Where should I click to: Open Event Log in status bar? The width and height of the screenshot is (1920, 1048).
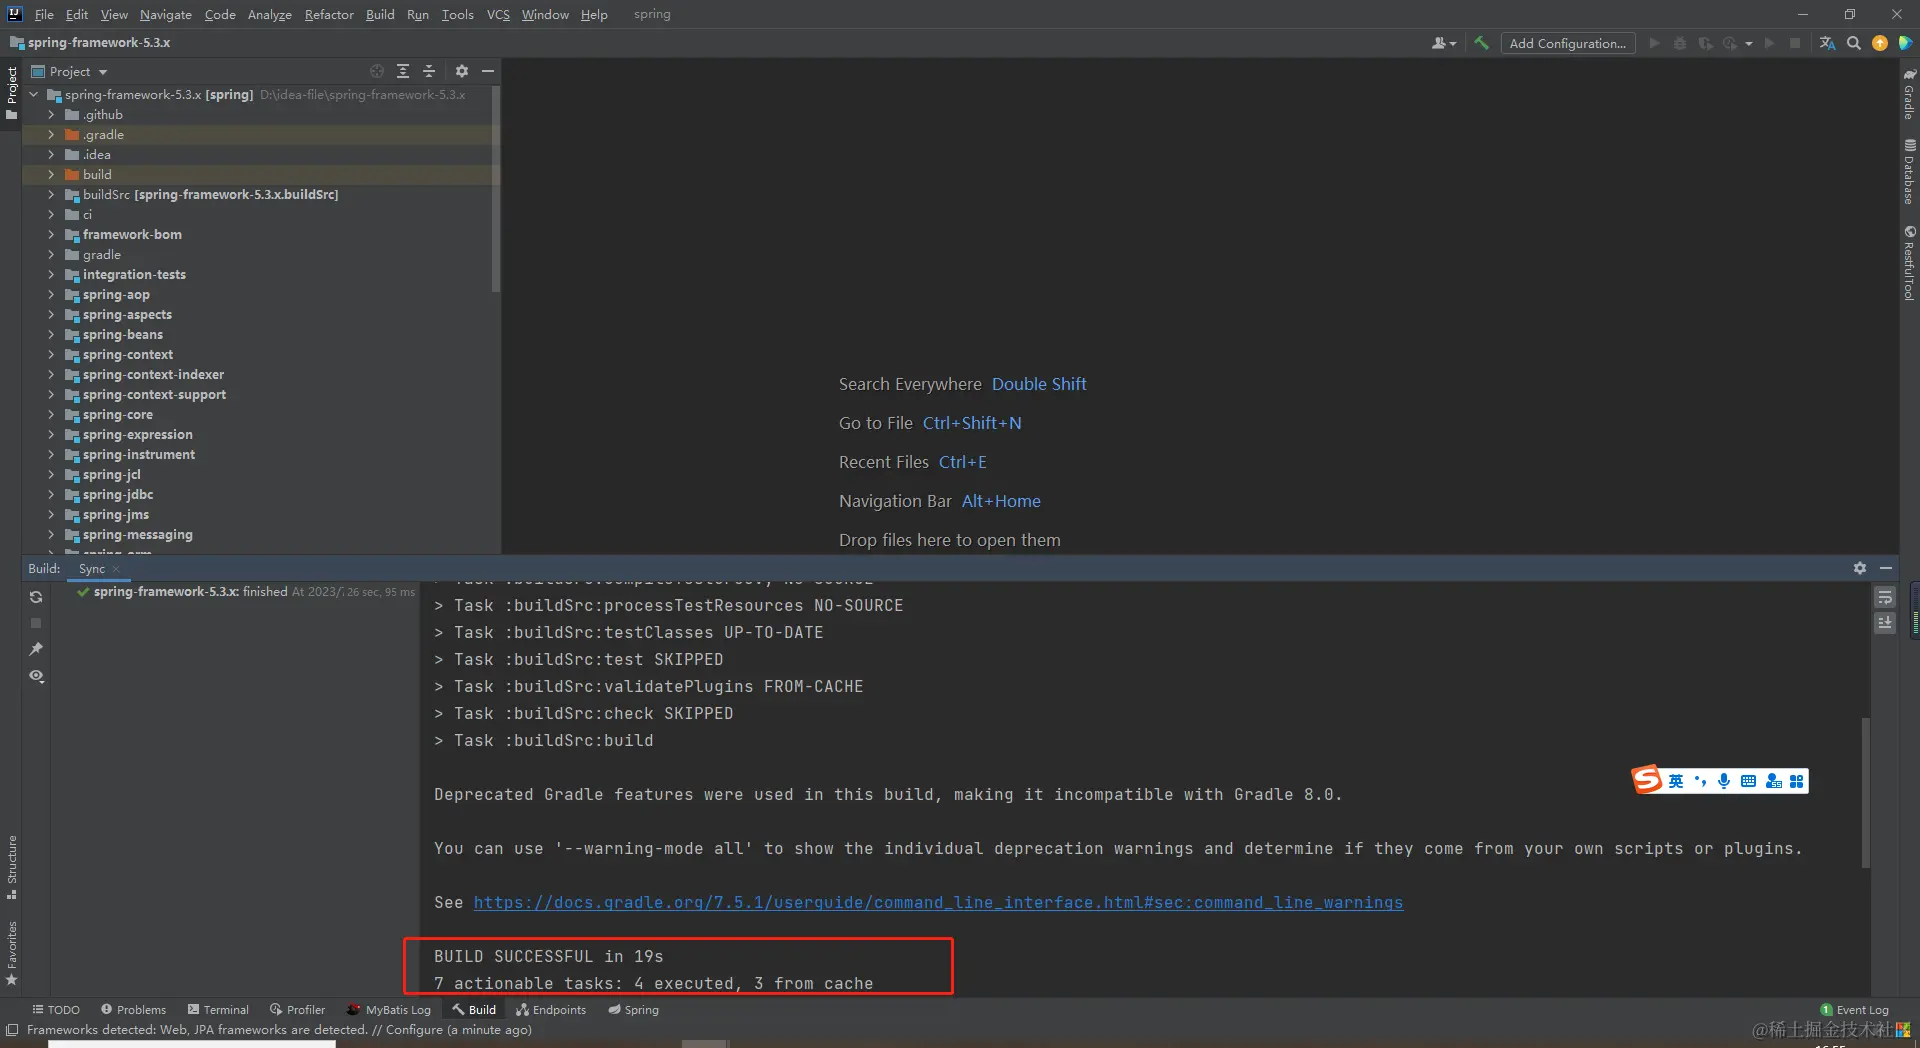click(1855, 1009)
